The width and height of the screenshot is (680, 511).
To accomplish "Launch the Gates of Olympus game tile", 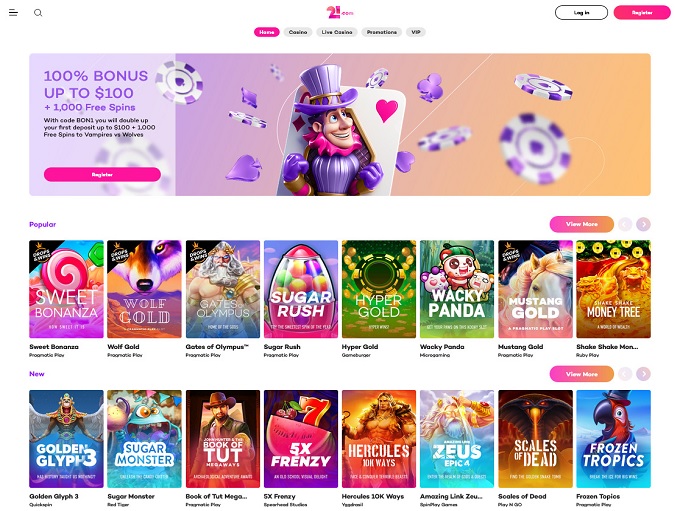I will (223, 289).
